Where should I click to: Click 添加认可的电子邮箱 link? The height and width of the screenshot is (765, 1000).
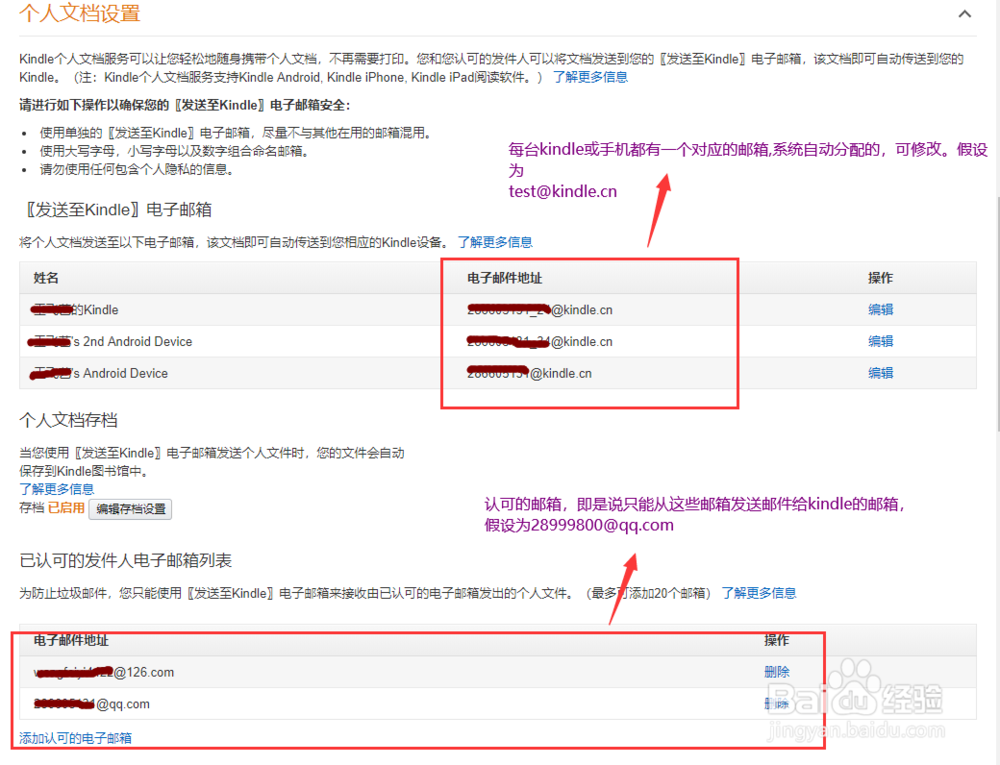click(x=75, y=738)
